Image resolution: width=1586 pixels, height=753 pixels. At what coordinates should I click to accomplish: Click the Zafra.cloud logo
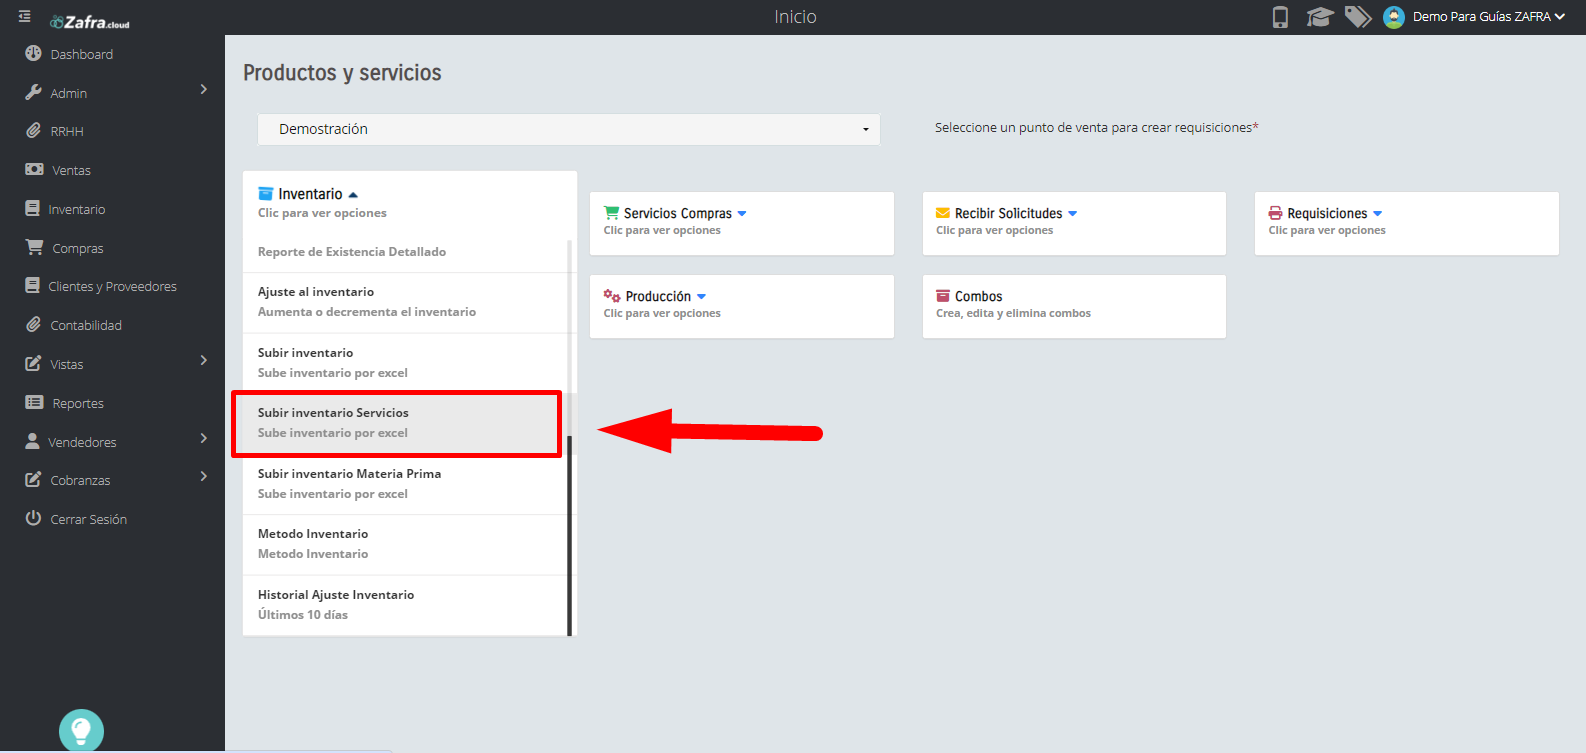pyautogui.click(x=90, y=22)
